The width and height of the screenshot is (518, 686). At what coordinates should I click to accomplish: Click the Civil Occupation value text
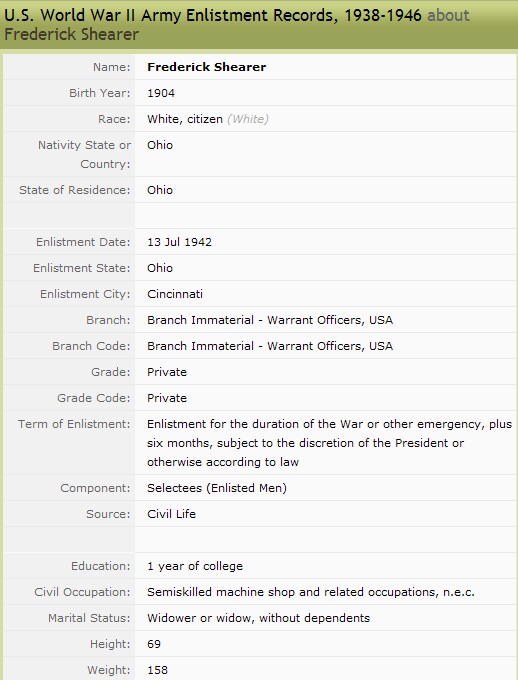tap(311, 592)
